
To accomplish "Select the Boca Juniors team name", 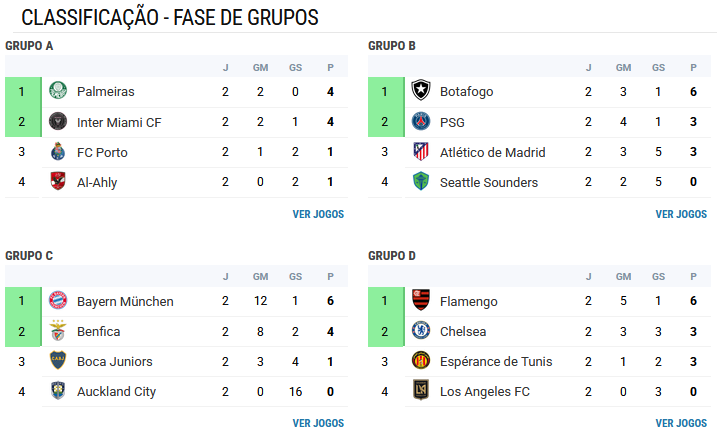I will point(115,362).
